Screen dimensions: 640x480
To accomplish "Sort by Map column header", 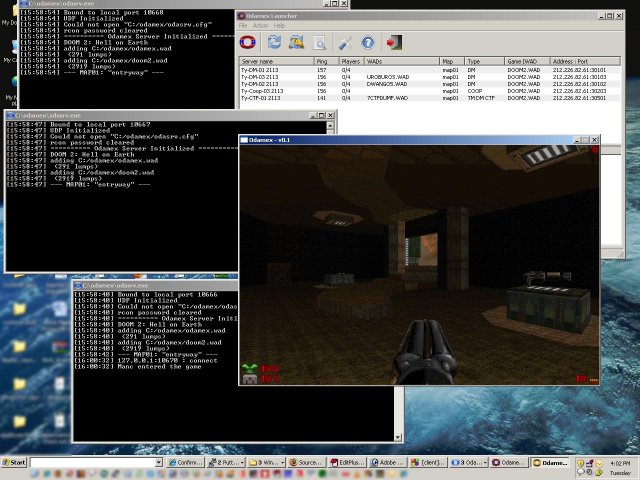I will 452,61.
